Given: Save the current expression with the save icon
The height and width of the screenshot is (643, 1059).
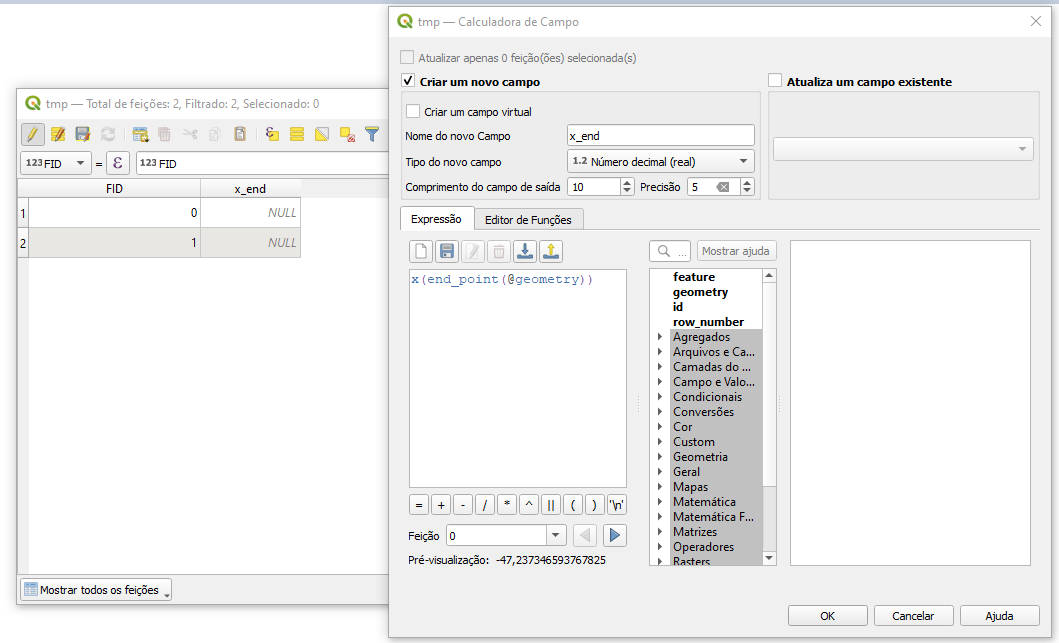Looking at the screenshot, I should (446, 251).
